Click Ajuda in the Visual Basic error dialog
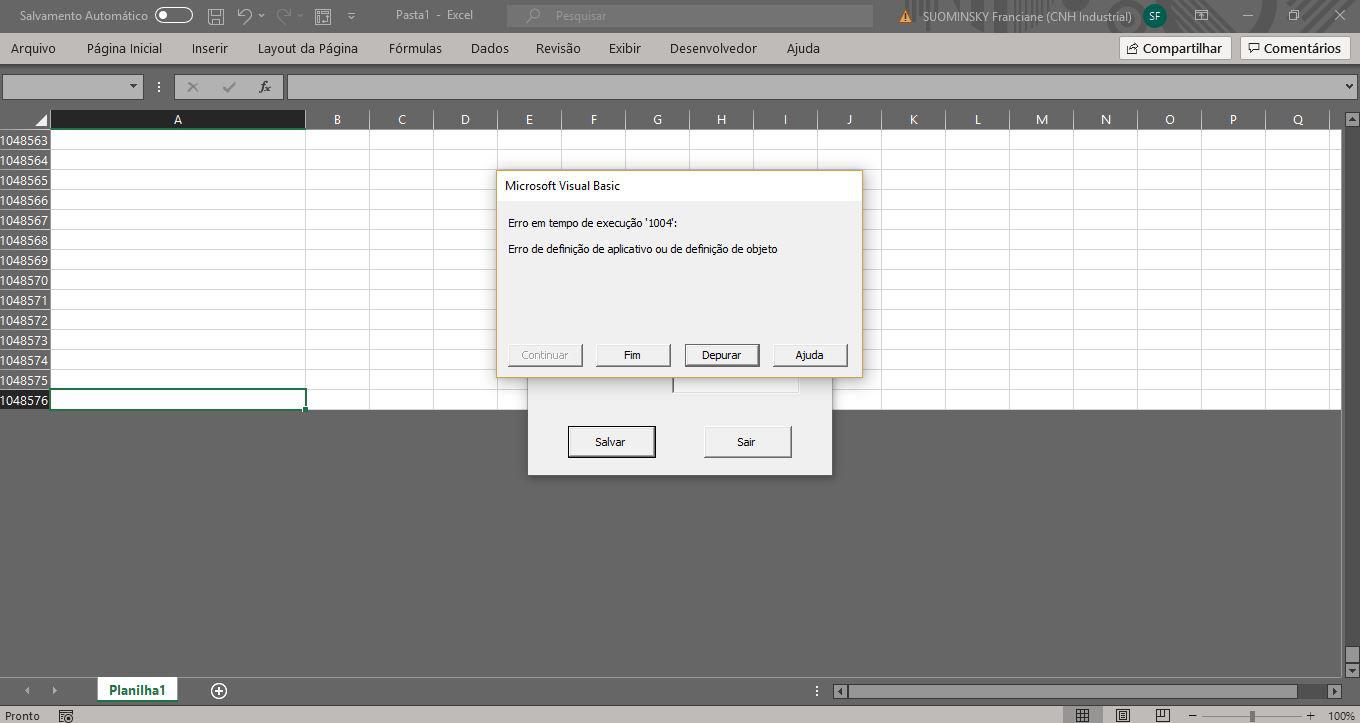 (x=810, y=355)
